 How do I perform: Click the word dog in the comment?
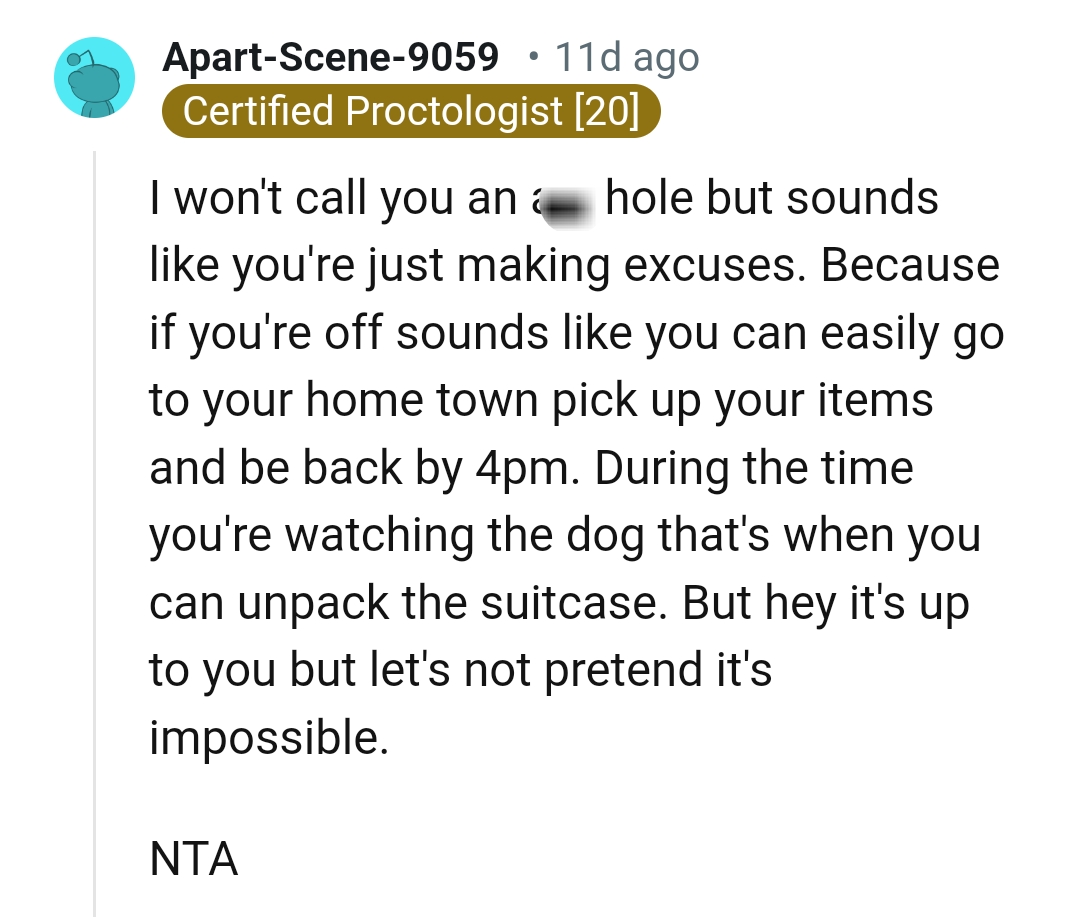605,537
